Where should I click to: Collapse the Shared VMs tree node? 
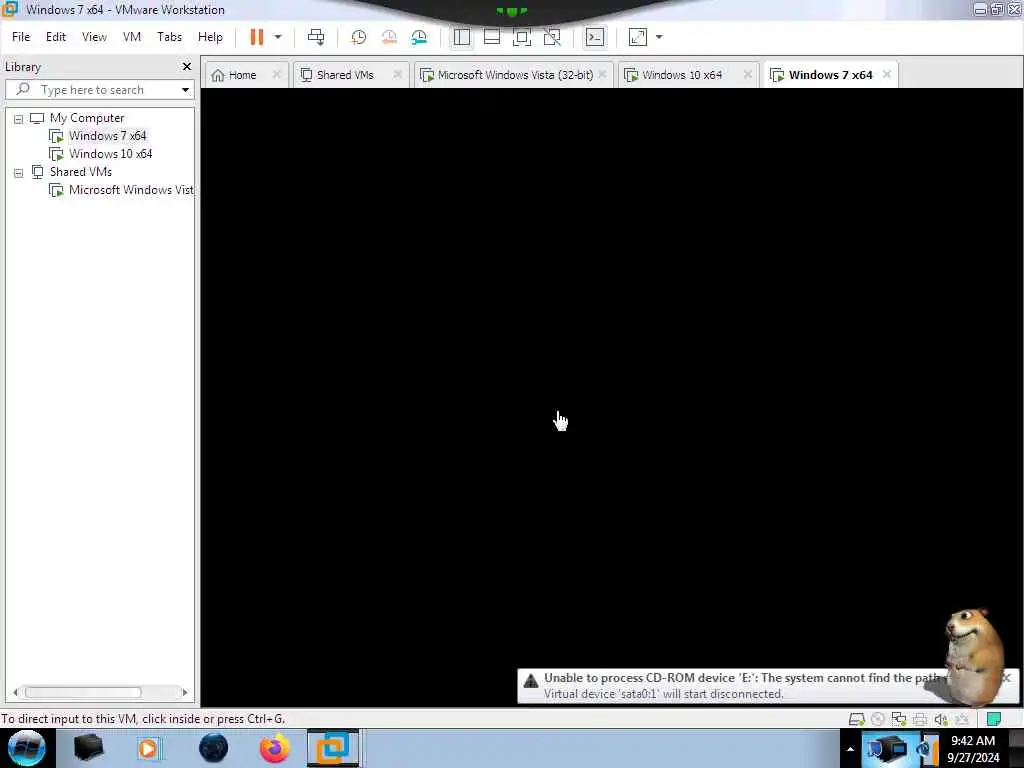[18, 173]
